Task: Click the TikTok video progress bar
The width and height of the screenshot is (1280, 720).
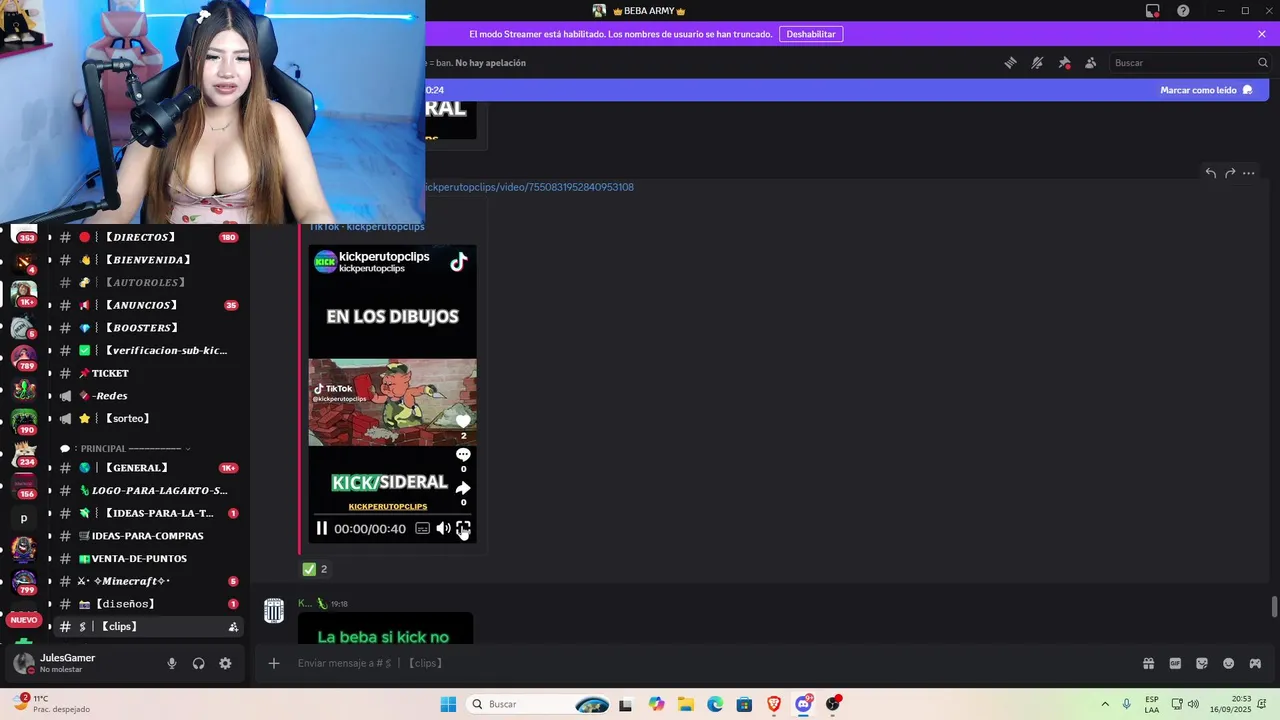Action: [392, 515]
